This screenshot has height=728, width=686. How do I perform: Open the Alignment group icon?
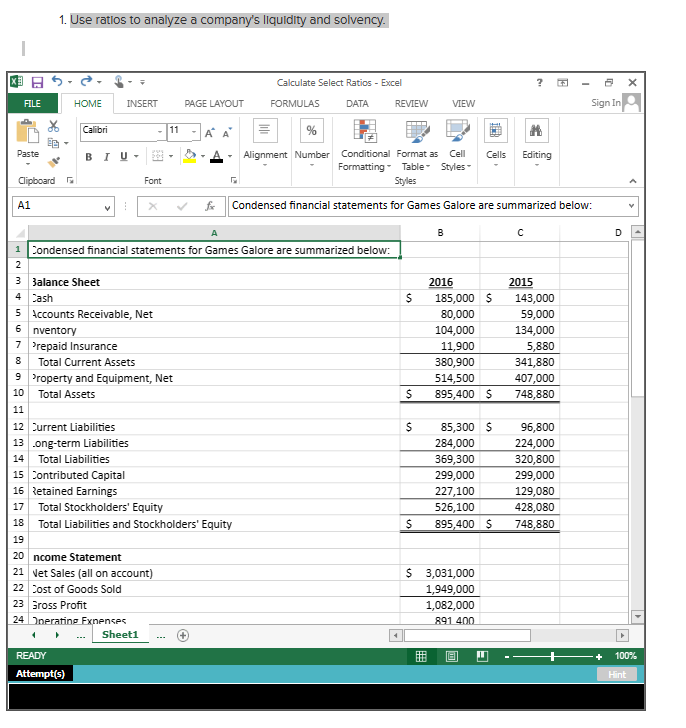(x=265, y=130)
